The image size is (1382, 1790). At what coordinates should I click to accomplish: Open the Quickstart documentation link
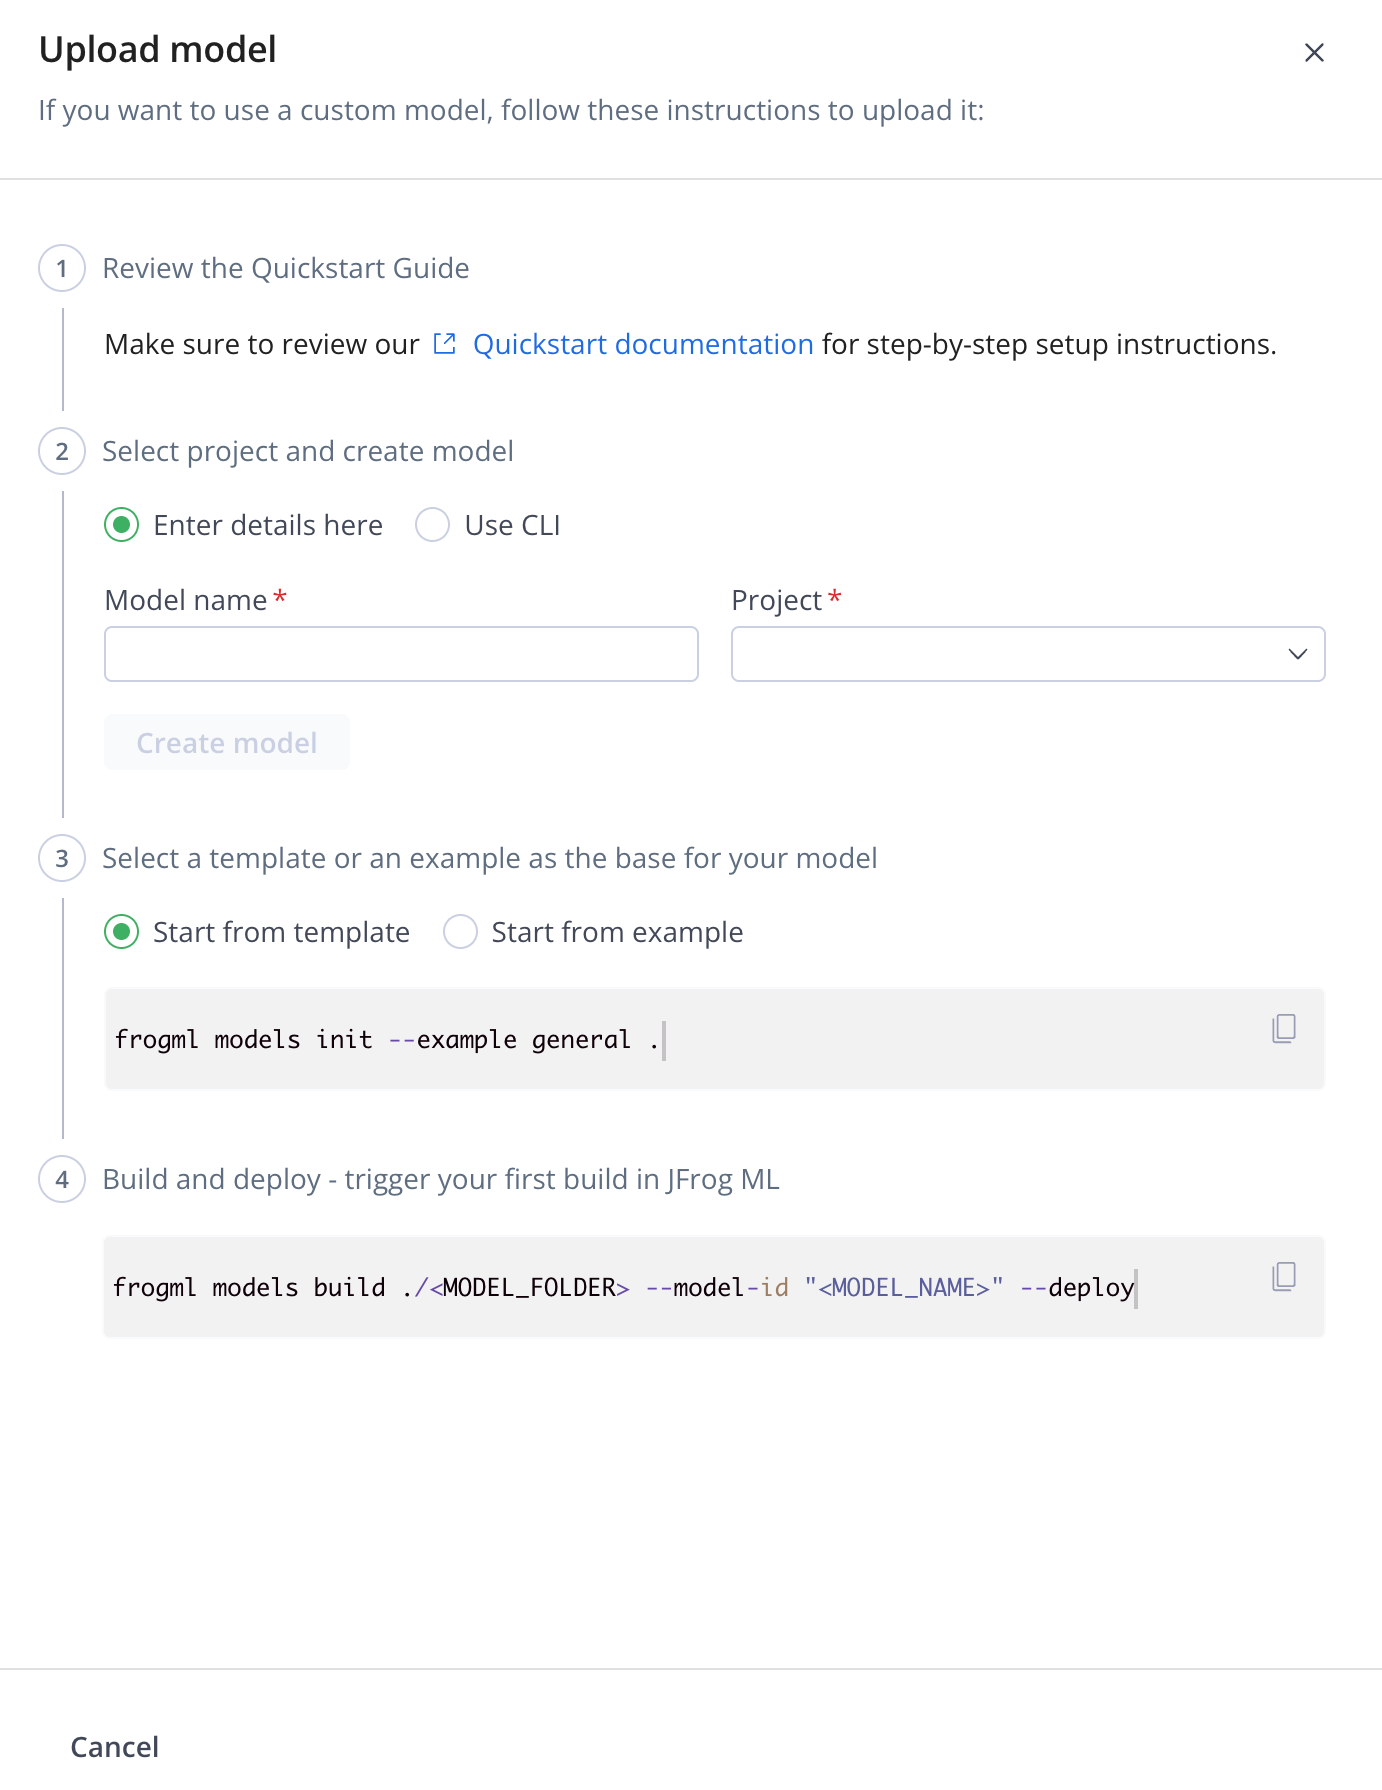pos(643,344)
